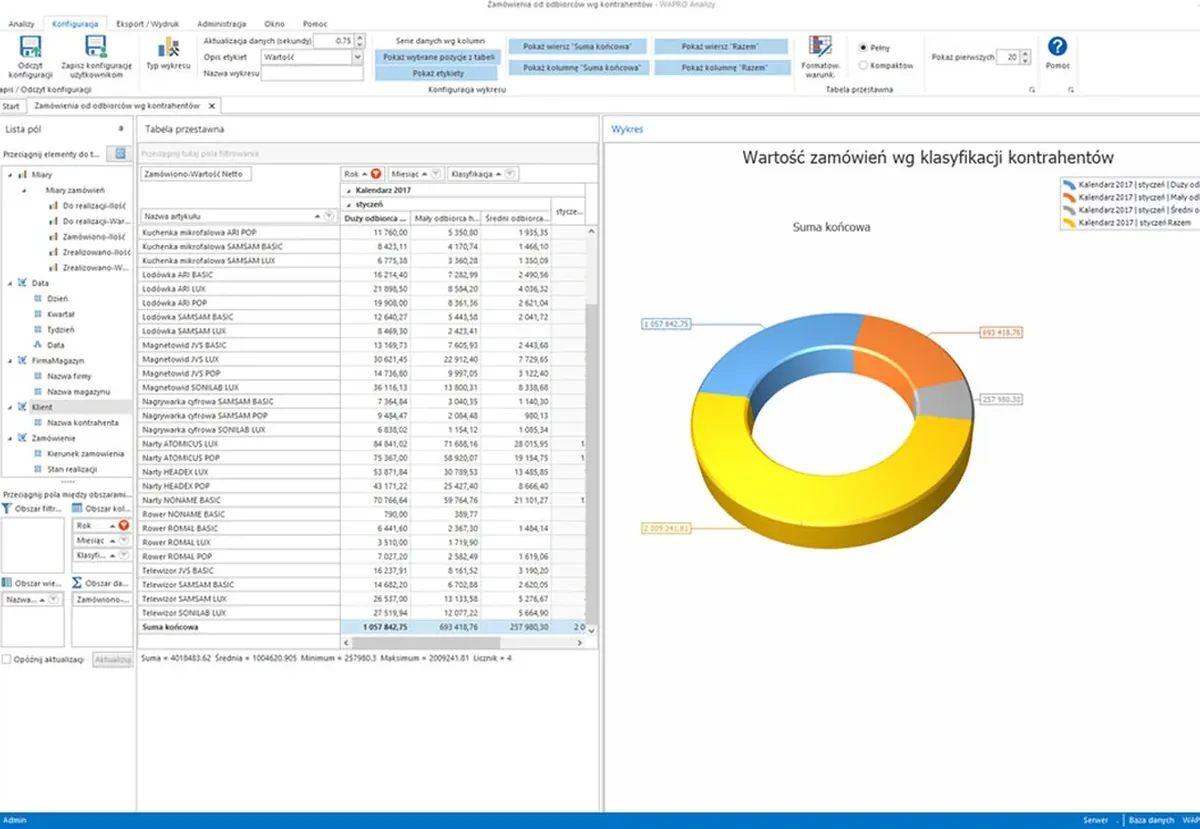This screenshot has width=1200, height=829.
Task: Collapse the Kalendarz 2017 column group
Action: [x=349, y=190]
